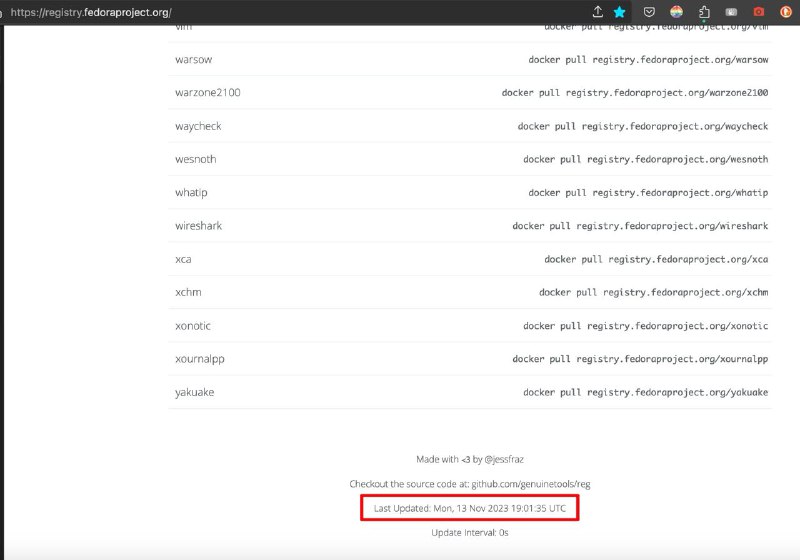Click the share icon in address bar
Viewport: 800px width, 560px height.
tap(598, 12)
